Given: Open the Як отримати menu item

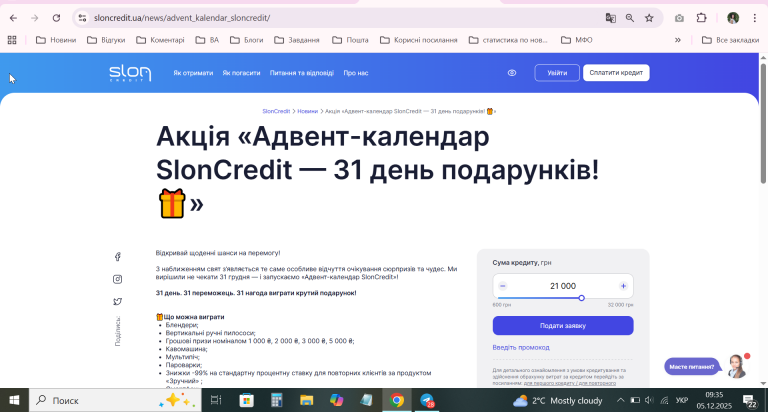Looking at the screenshot, I should 193,73.
